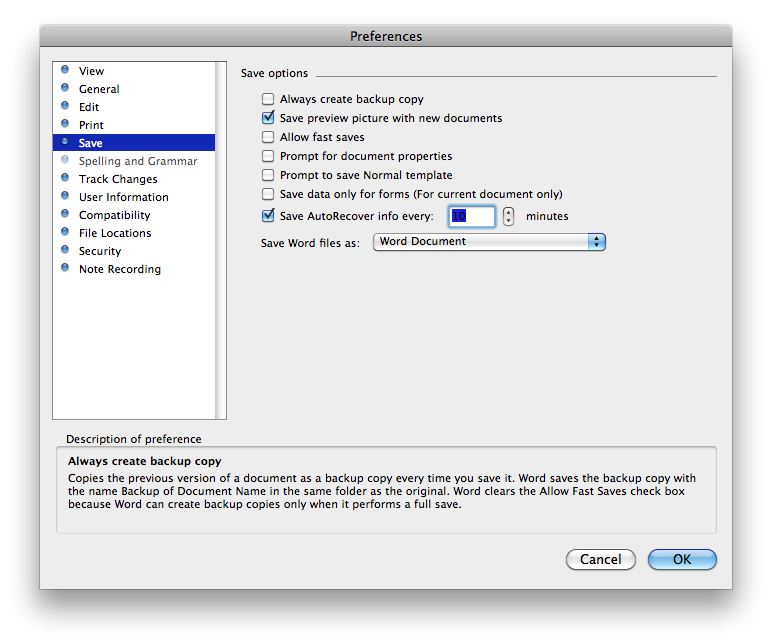The height and width of the screenshot is (644, 772).
Task: Click the blue bullet icon beside Print
Action: [64, 124]
